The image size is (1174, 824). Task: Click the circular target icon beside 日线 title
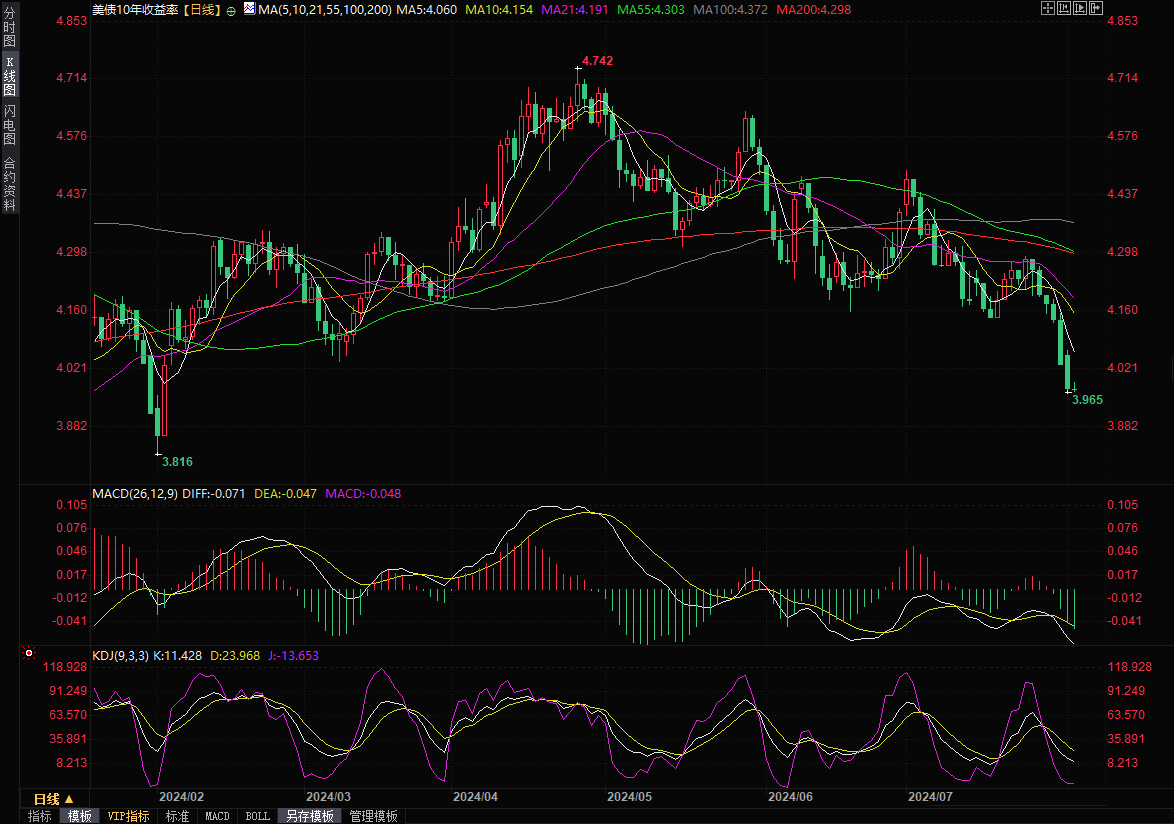(232, 9)
